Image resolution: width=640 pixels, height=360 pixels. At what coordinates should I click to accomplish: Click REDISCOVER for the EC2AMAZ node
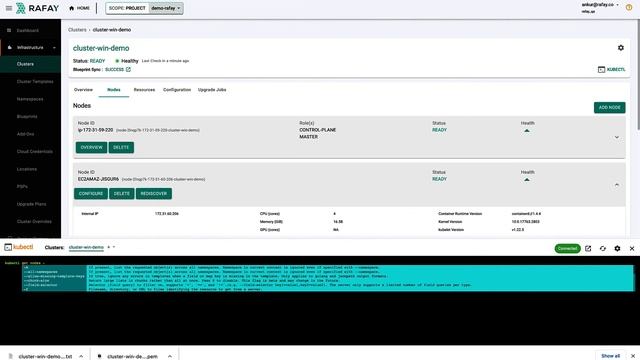(x=154, y=193)
